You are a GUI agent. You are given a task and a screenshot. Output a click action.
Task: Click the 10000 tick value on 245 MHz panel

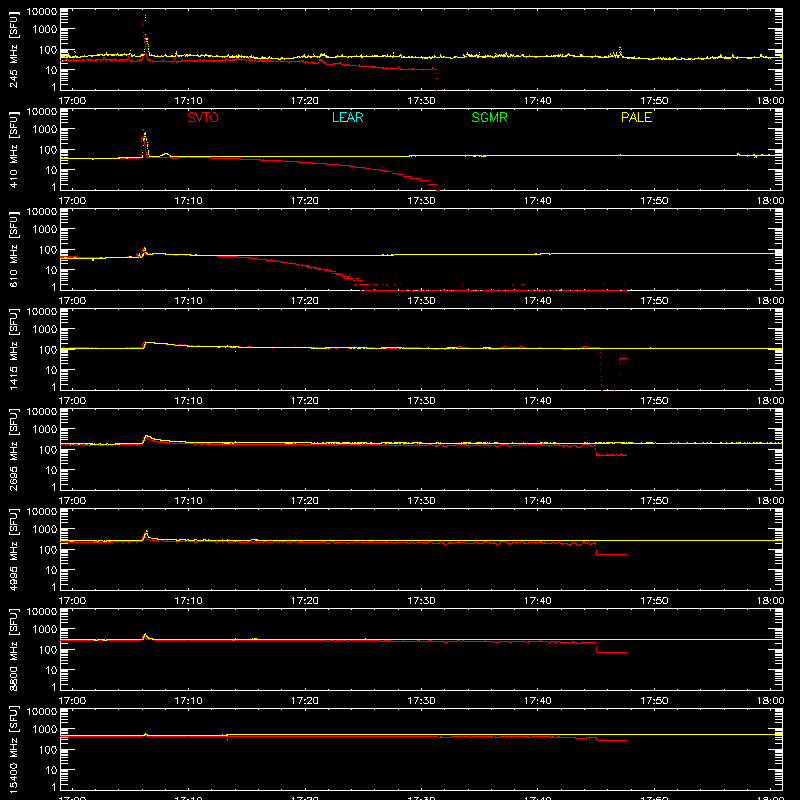42,12
